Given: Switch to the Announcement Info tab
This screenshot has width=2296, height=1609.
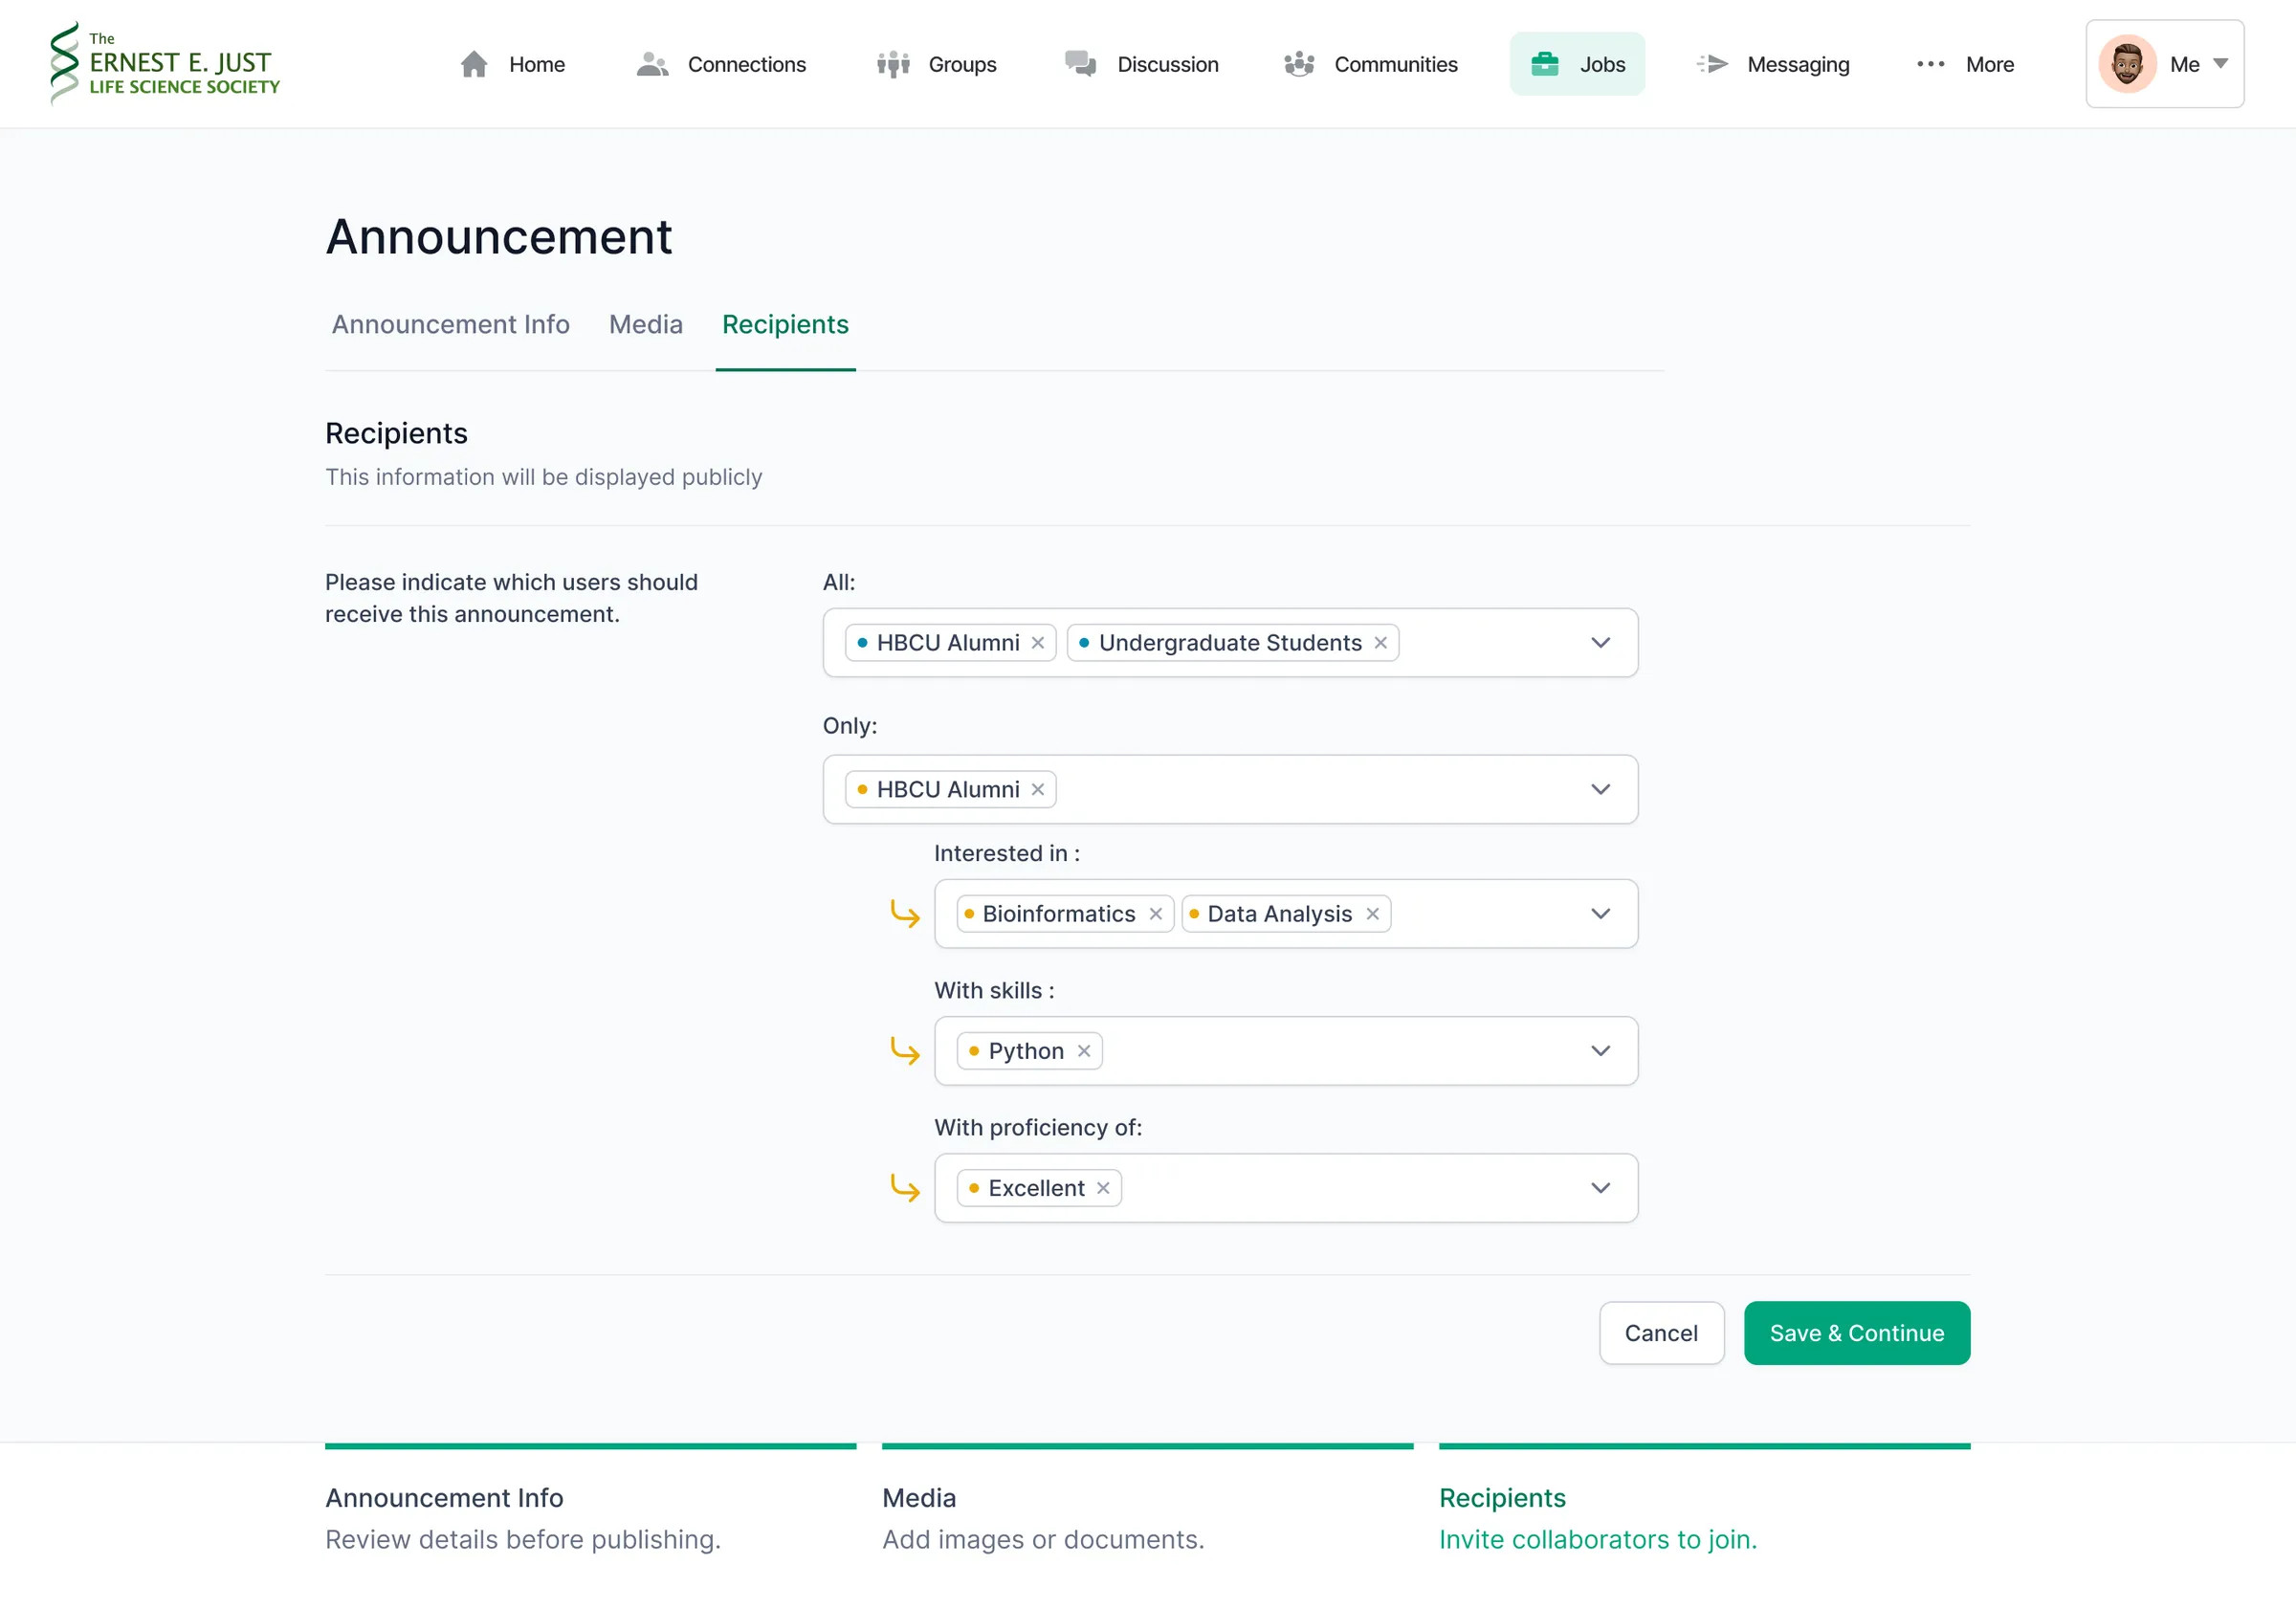Looking at the screenshot, I should coord(451,324).
